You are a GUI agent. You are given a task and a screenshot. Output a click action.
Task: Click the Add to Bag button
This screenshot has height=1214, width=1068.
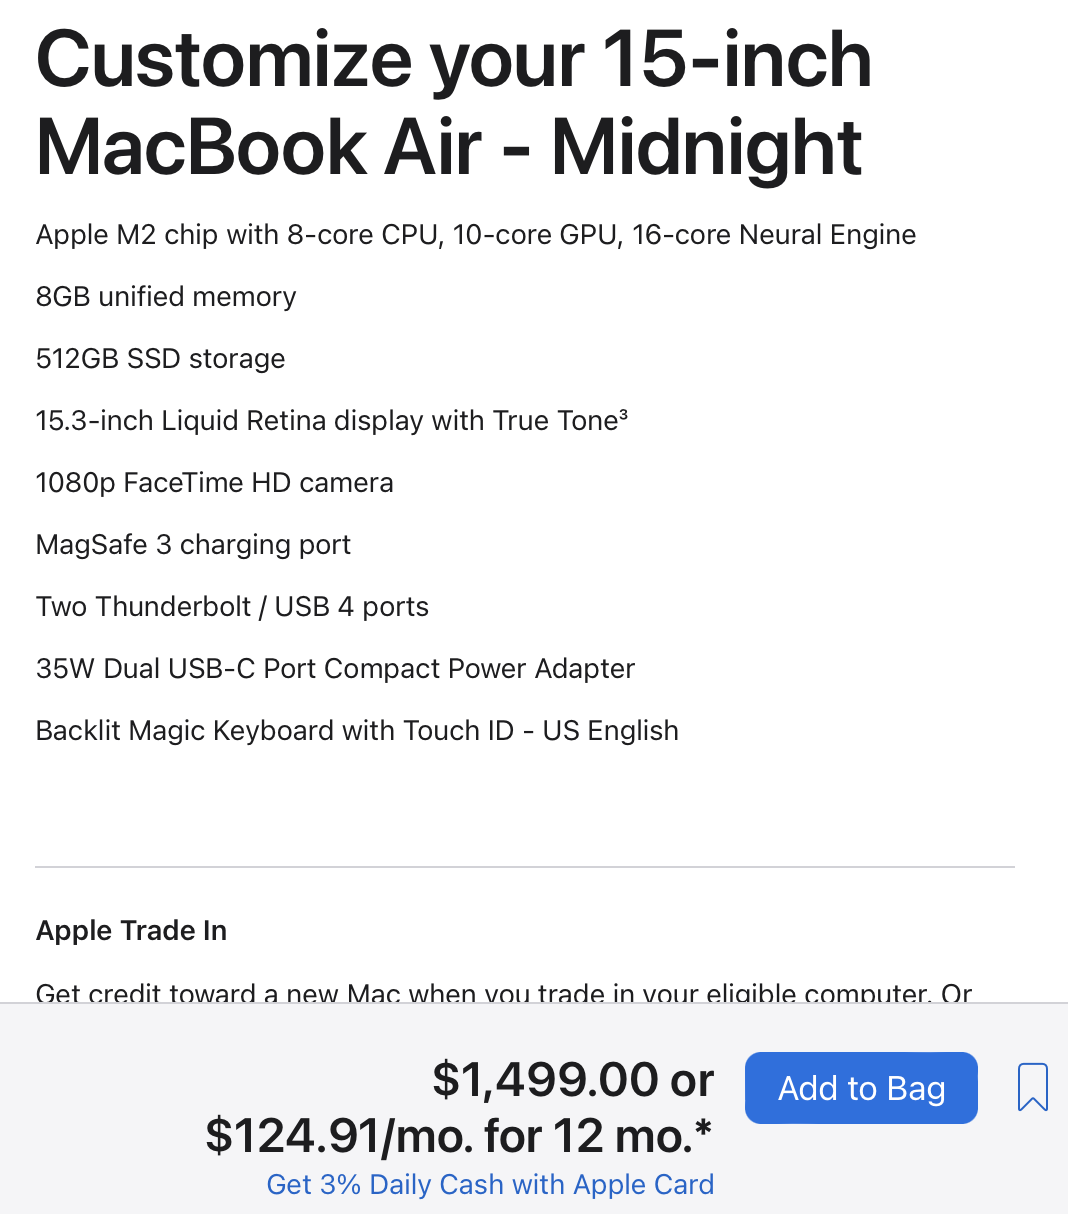tap(861, 1088)
